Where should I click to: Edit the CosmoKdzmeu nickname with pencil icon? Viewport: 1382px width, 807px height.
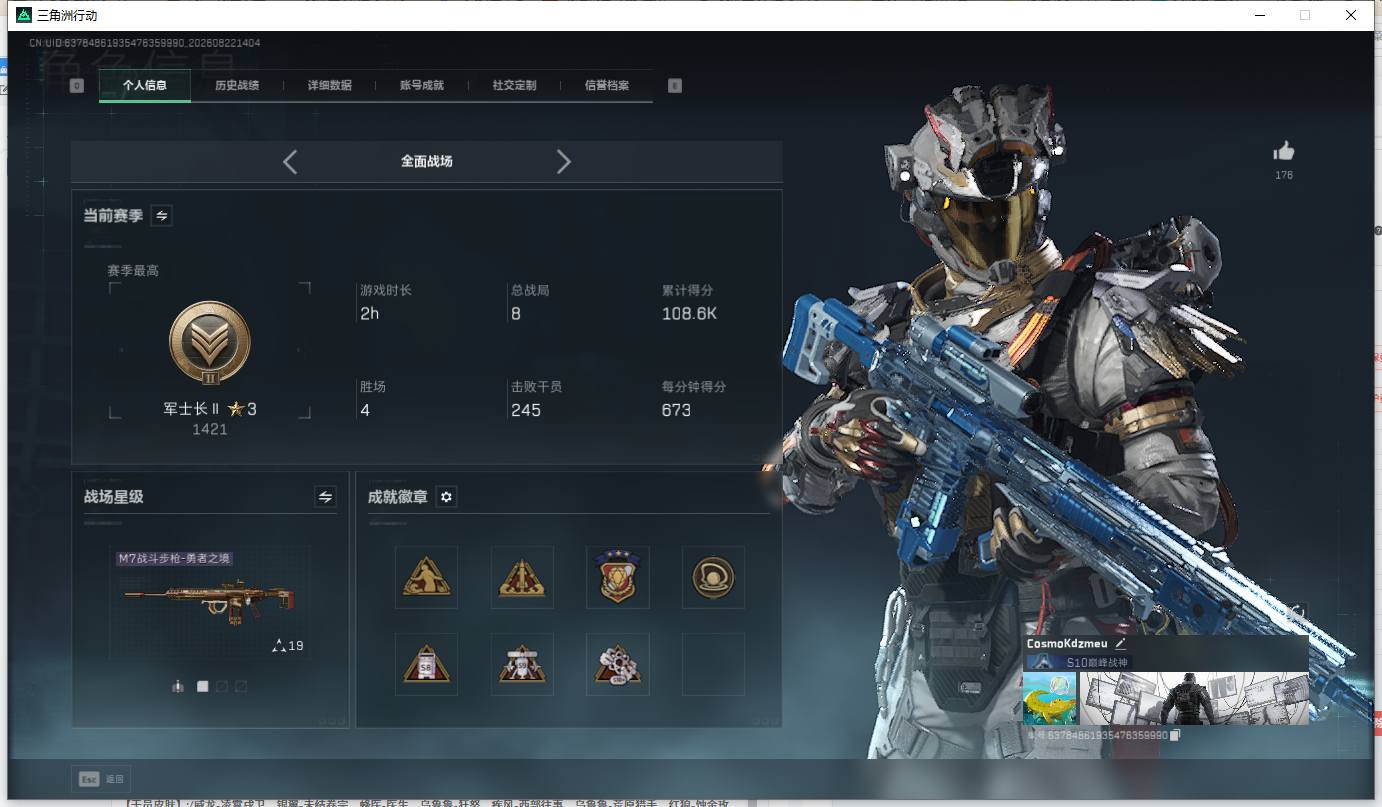(1121, 644)
